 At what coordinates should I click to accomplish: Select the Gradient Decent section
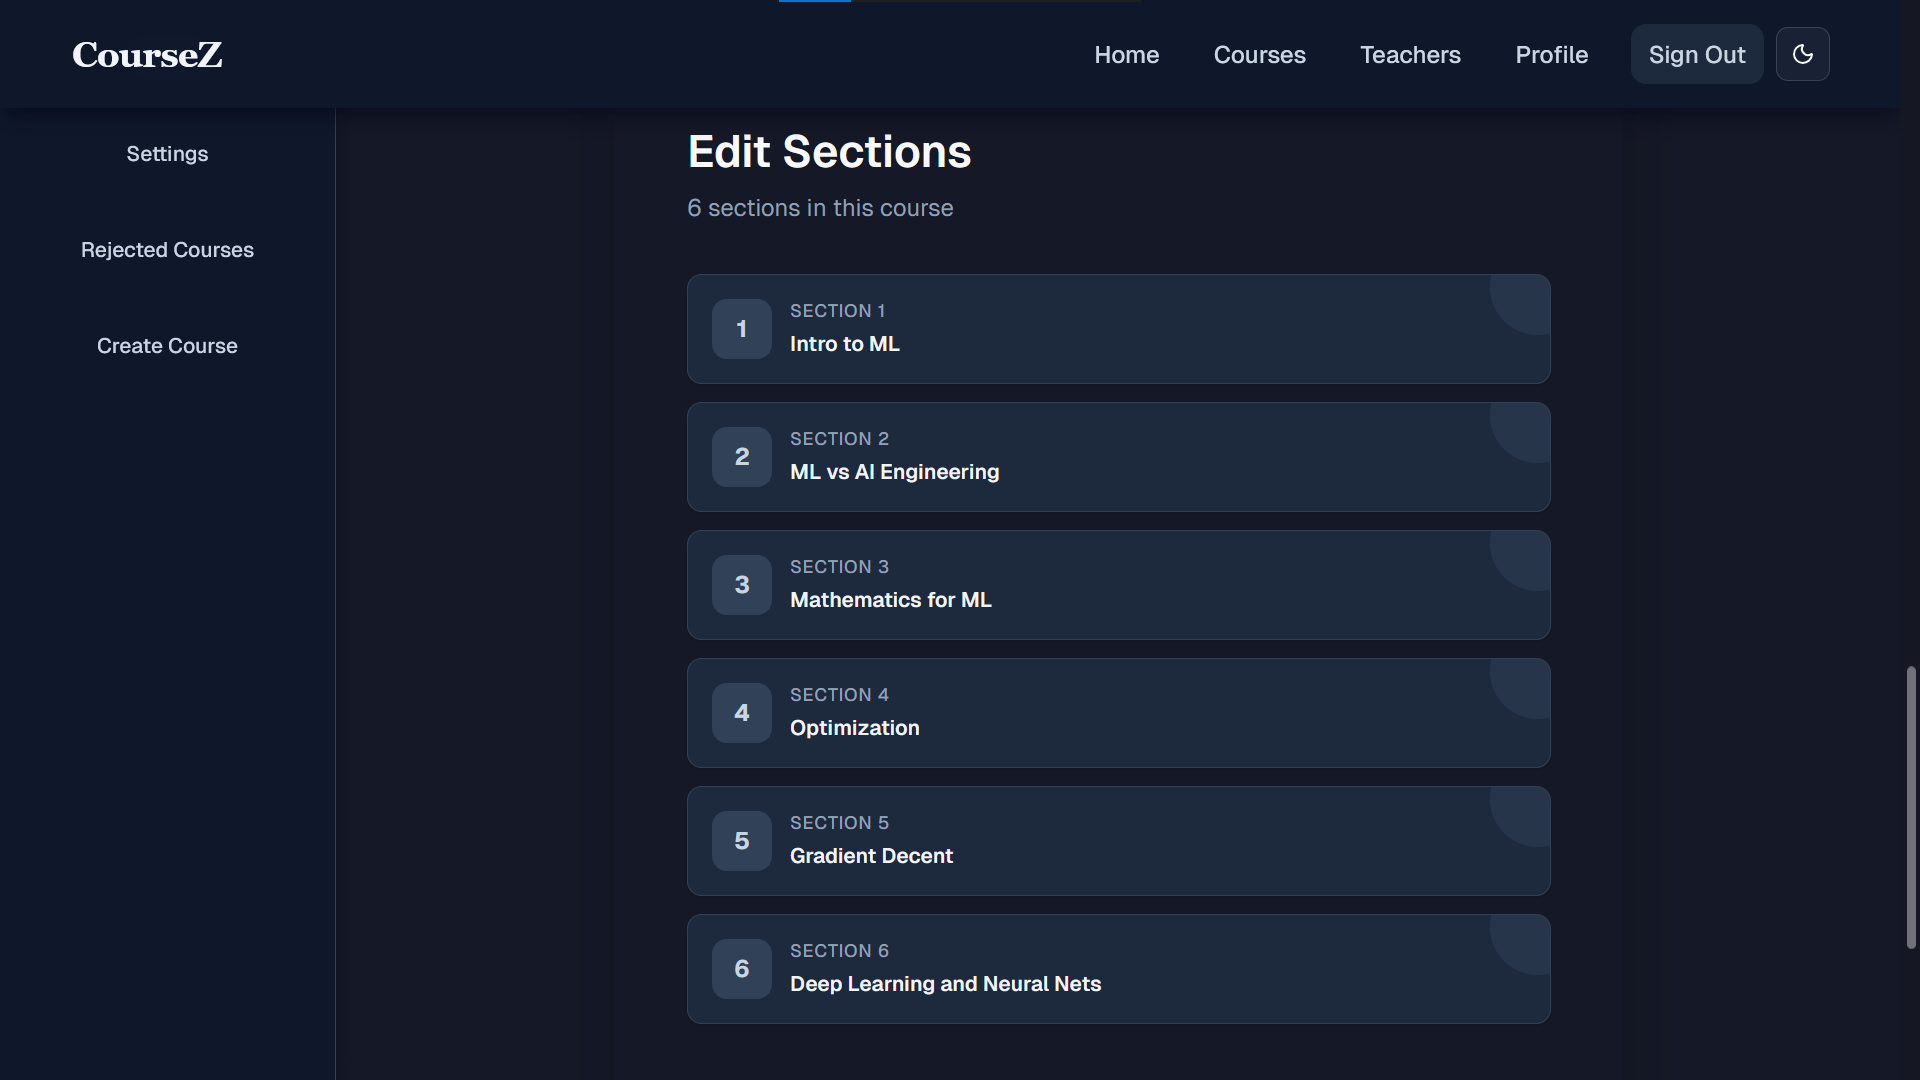tap(1118, 841)
